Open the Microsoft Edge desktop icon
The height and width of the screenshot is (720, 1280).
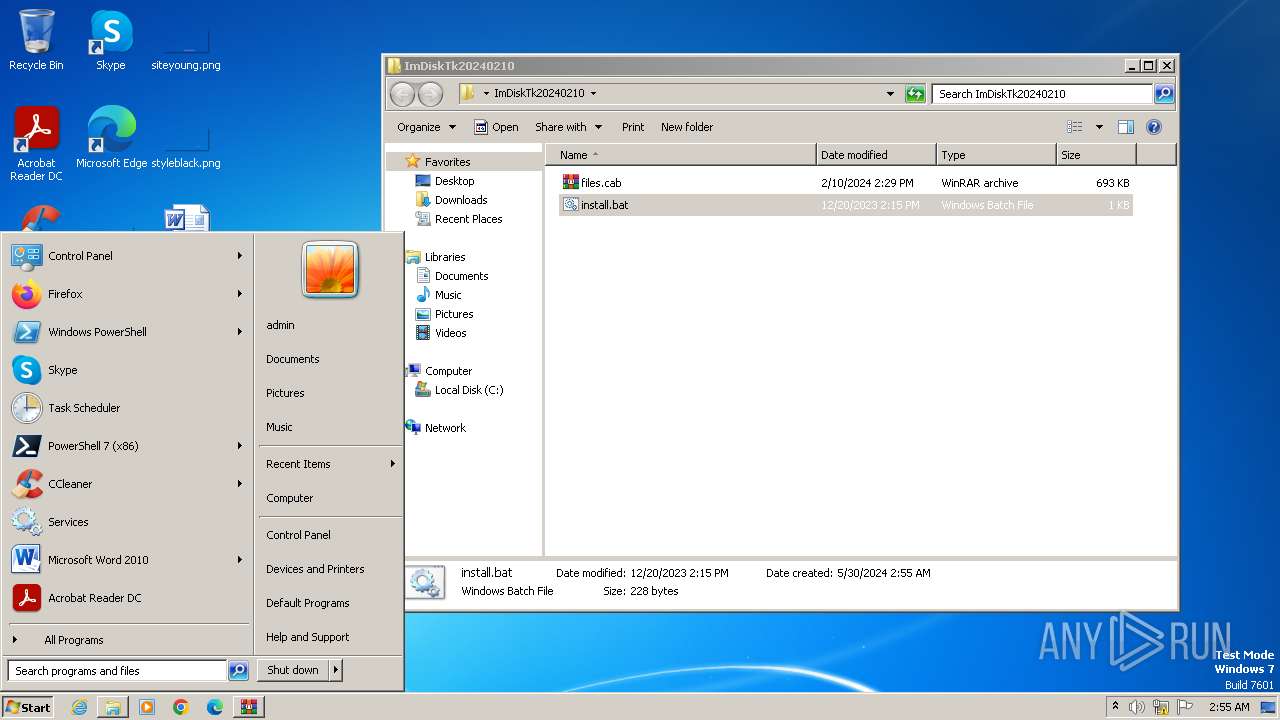[111, 138]
